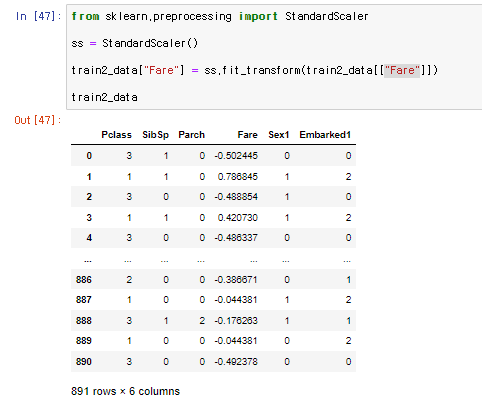Click the Embarked1 column header

tap(325, 135)
